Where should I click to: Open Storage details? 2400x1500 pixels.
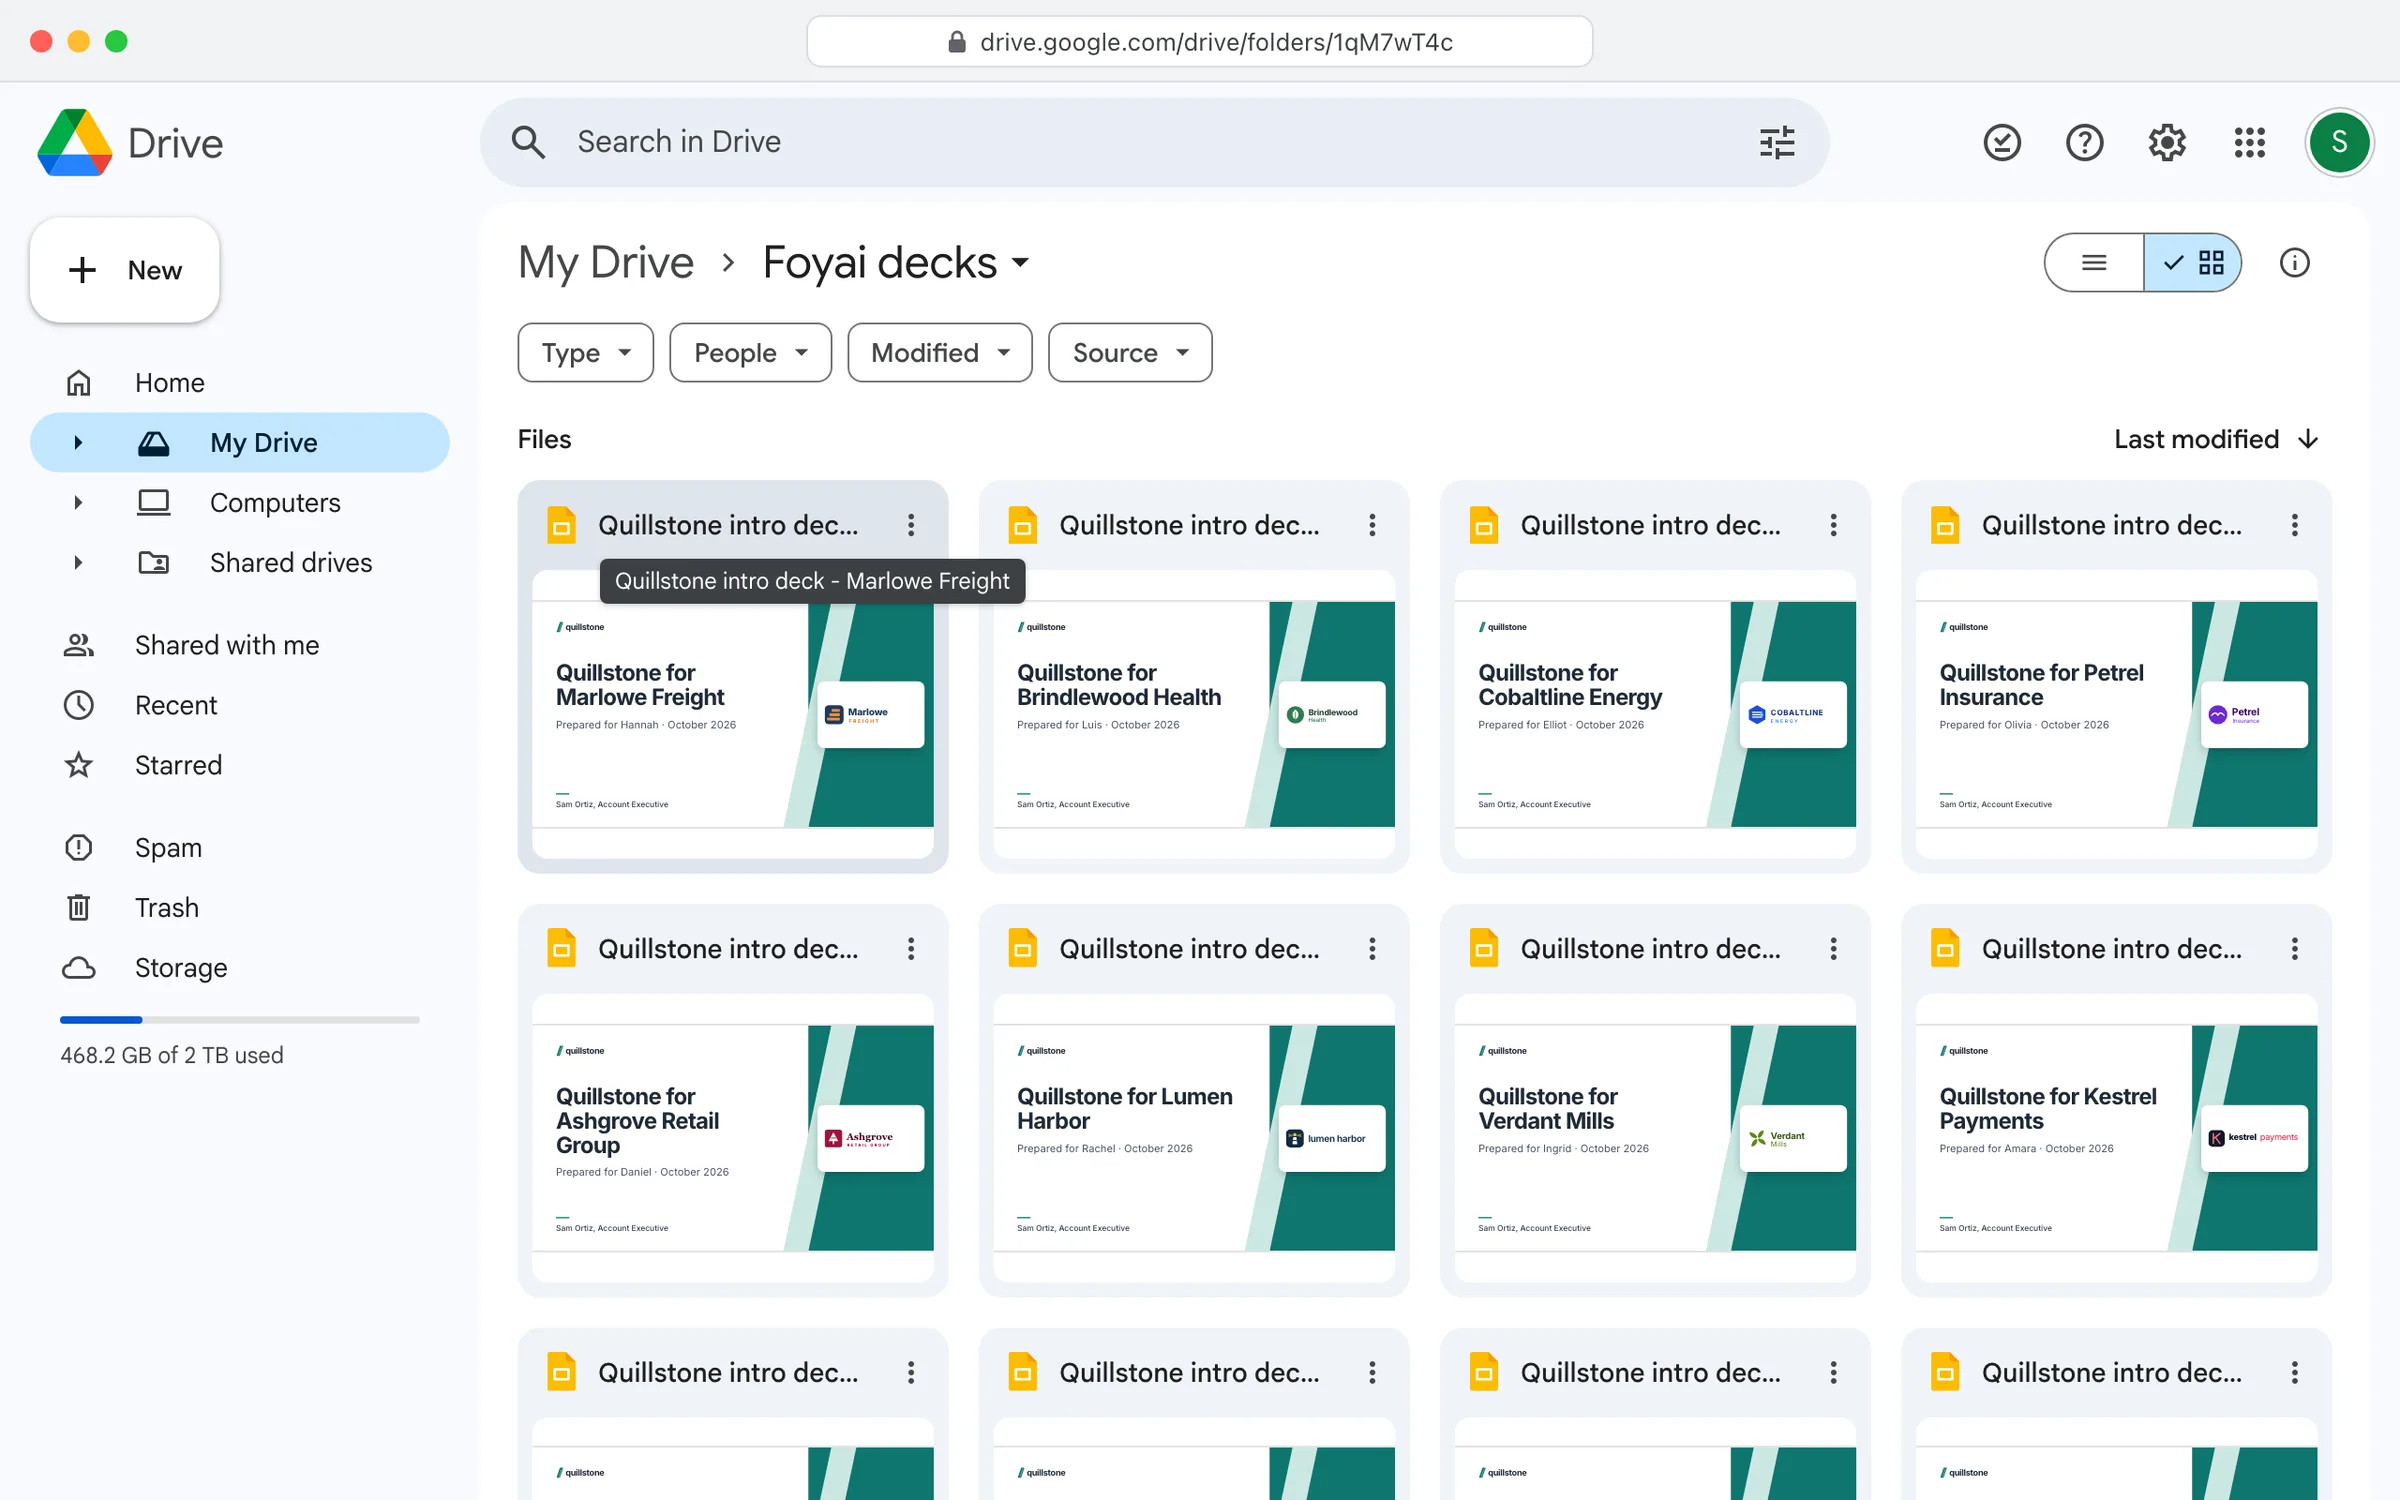click(x=240, y=968)
